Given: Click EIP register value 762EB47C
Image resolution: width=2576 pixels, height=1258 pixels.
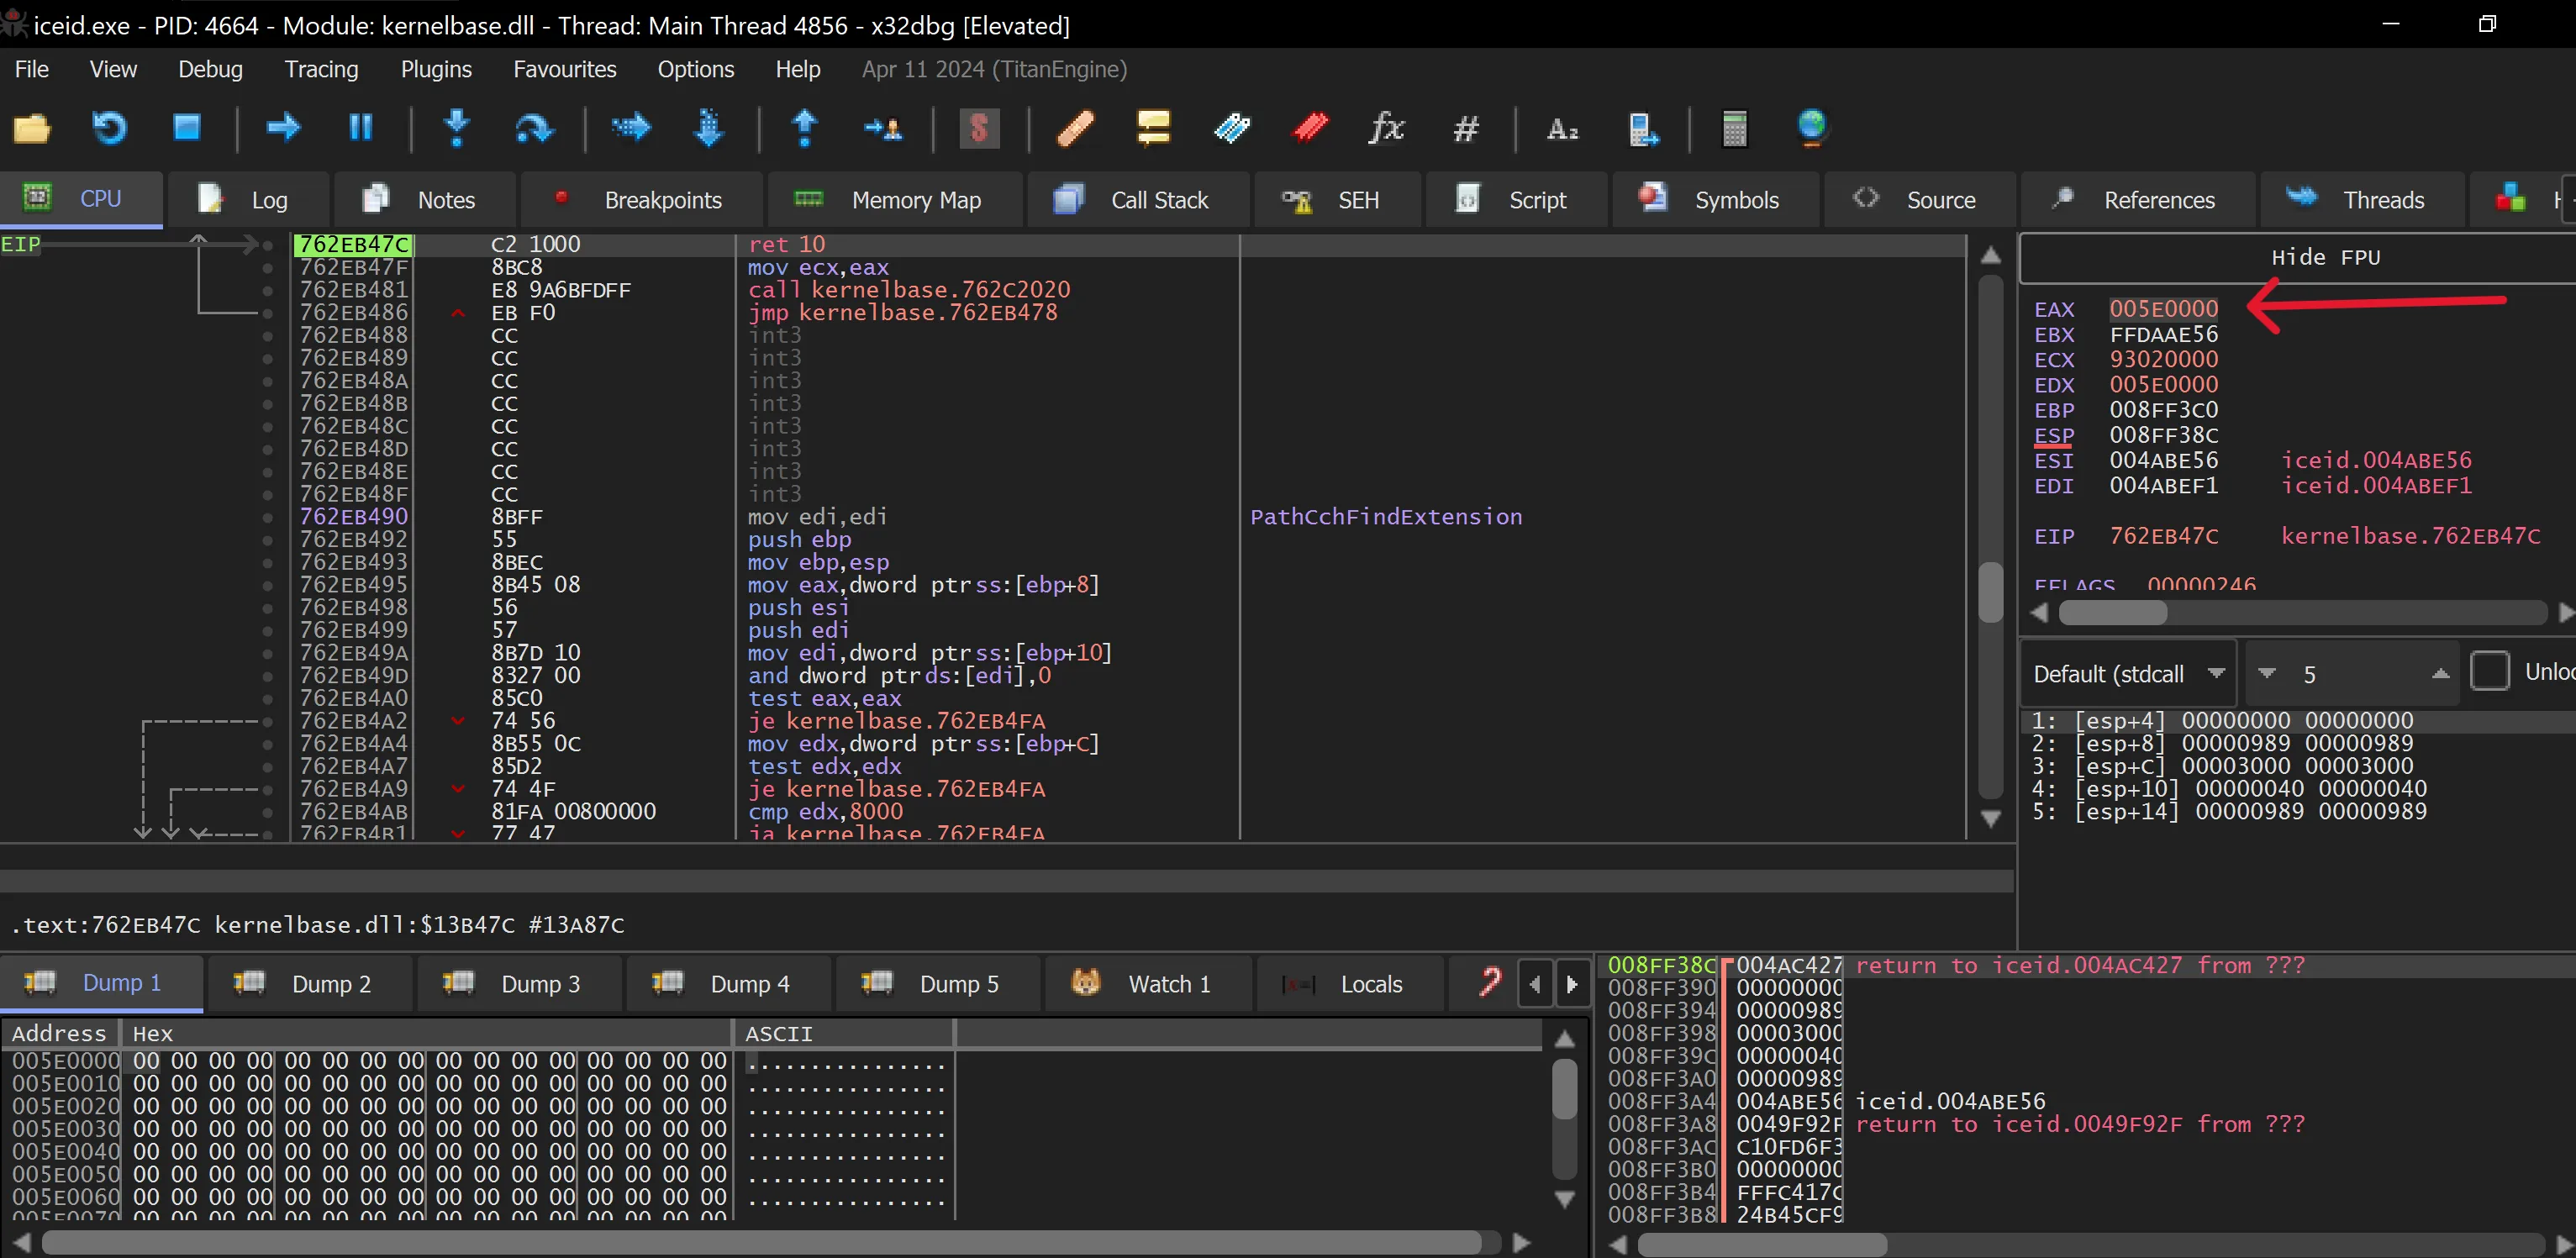Looking at the screenshot, I should pos(2164,536).
